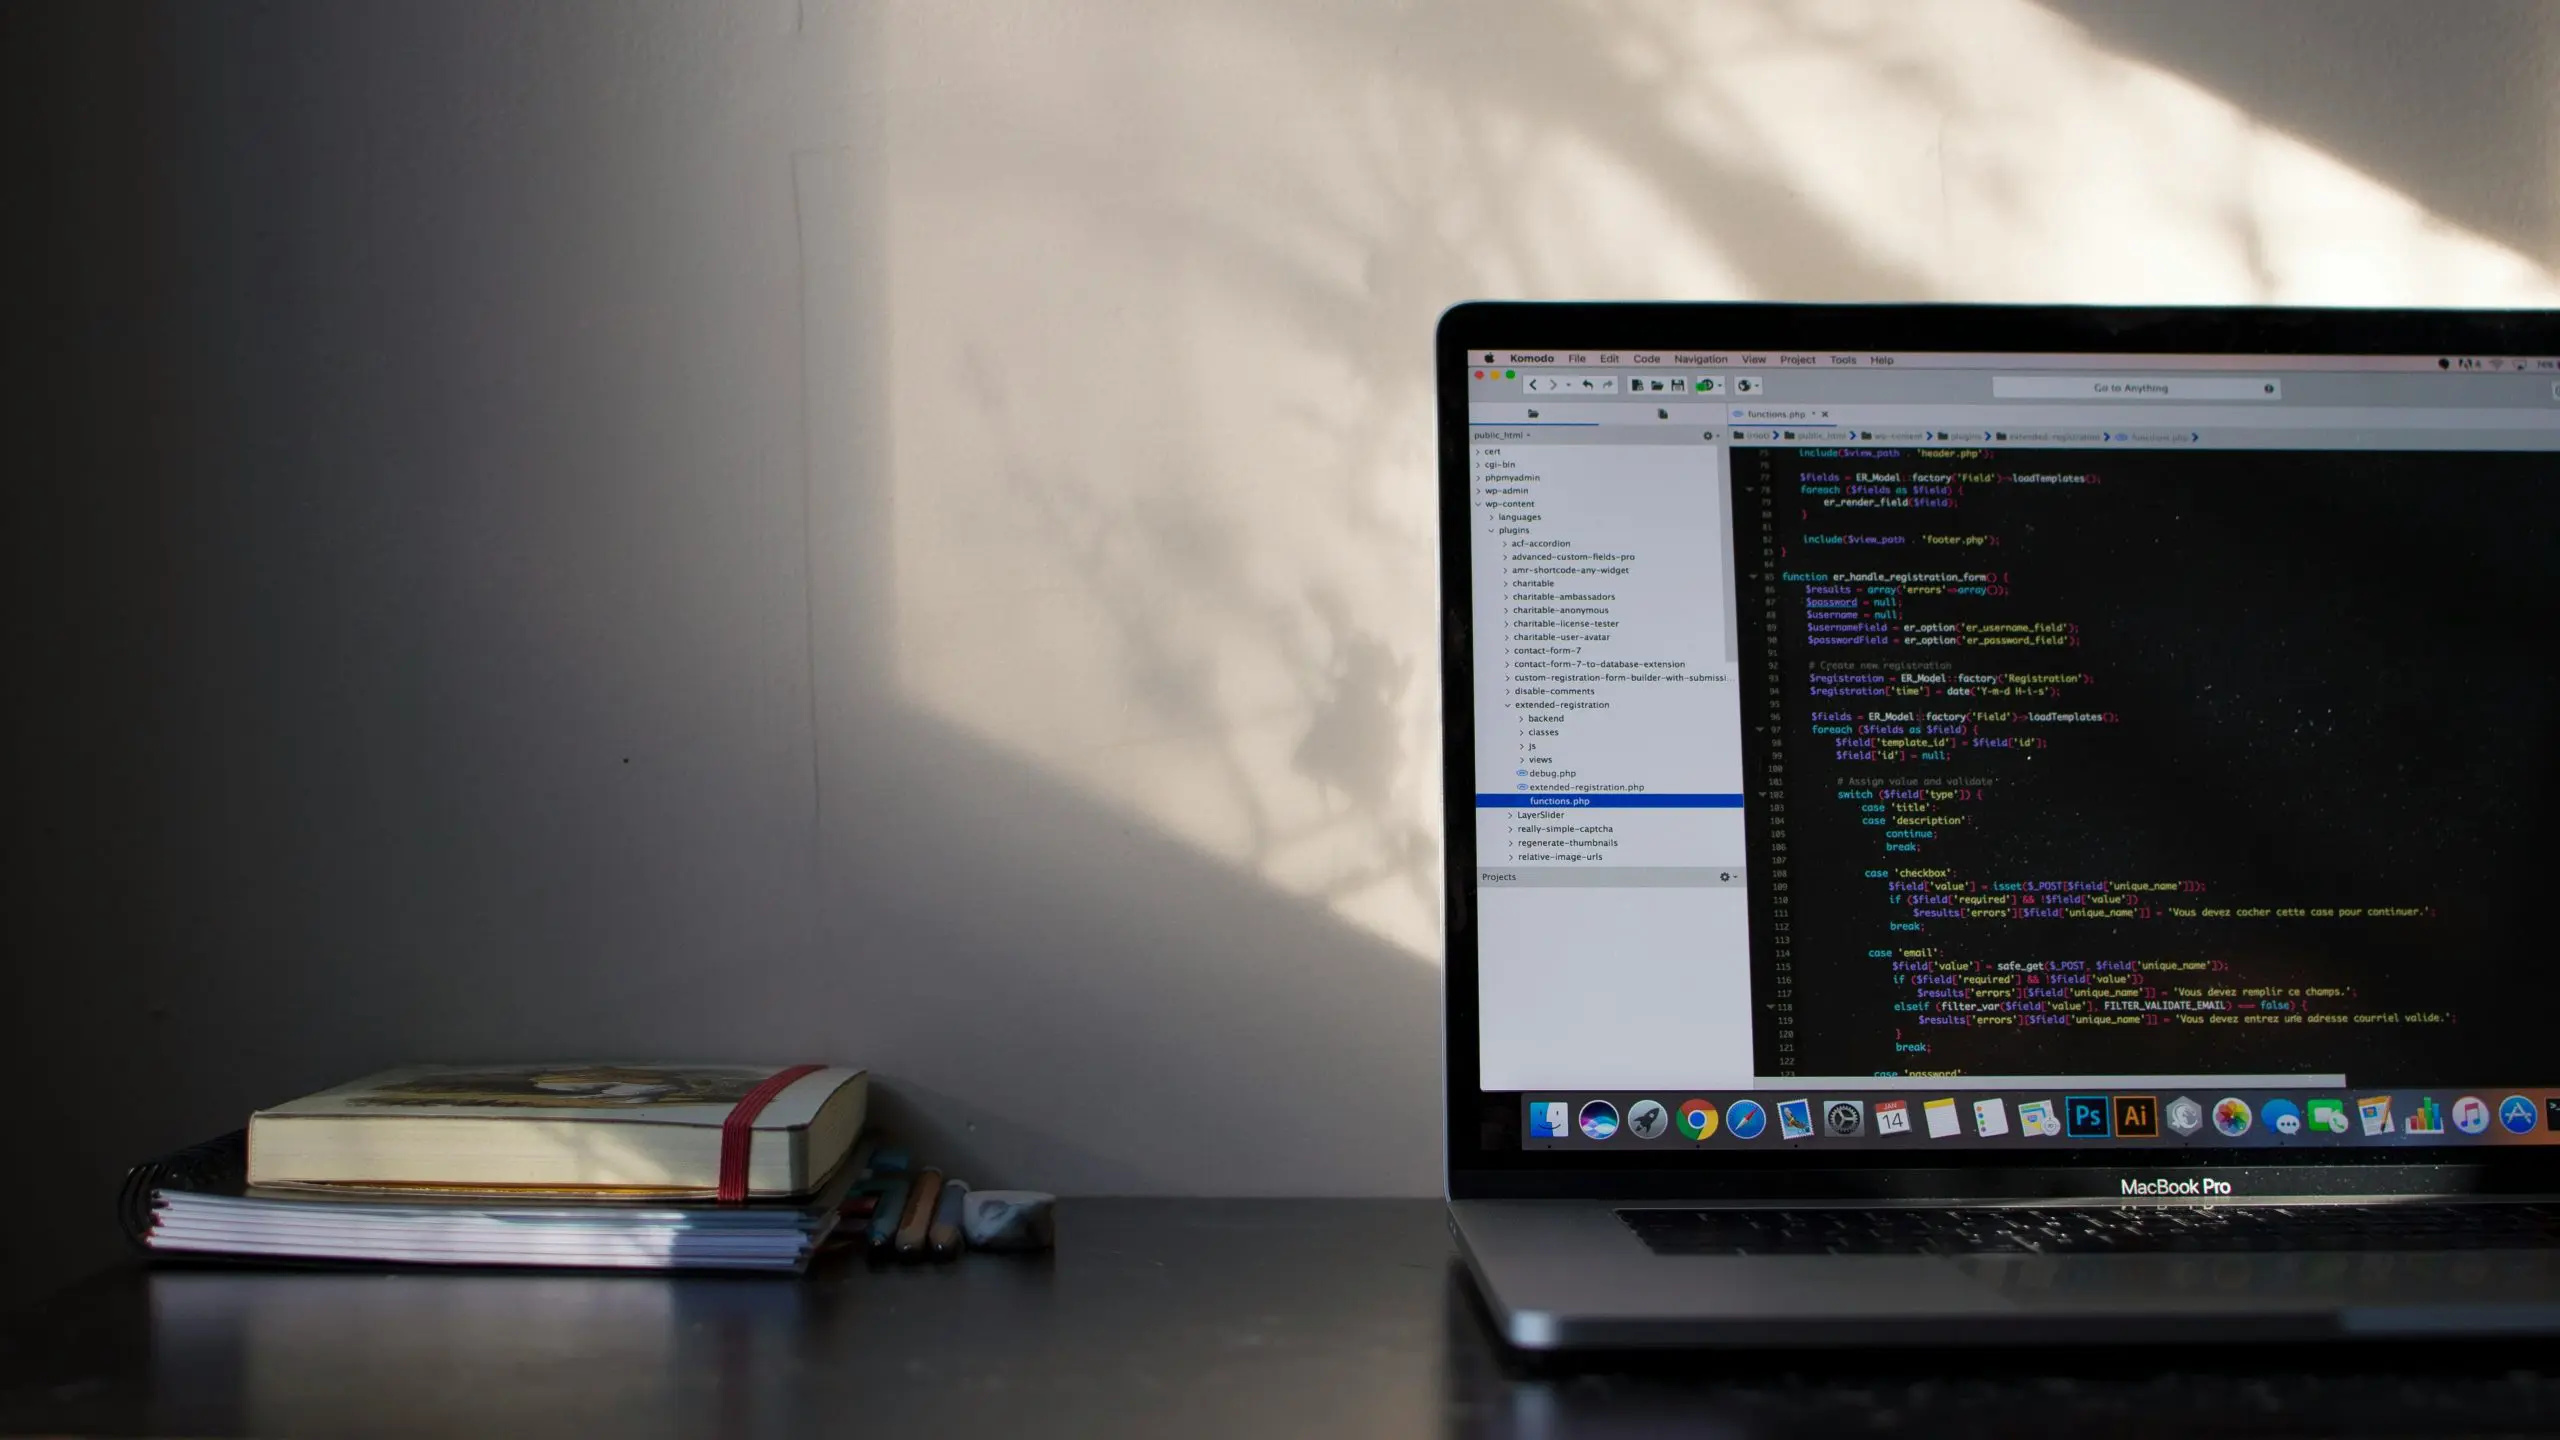Open the File menu in Komodo
The image size is (2560, 1440).
(1577, 359)
